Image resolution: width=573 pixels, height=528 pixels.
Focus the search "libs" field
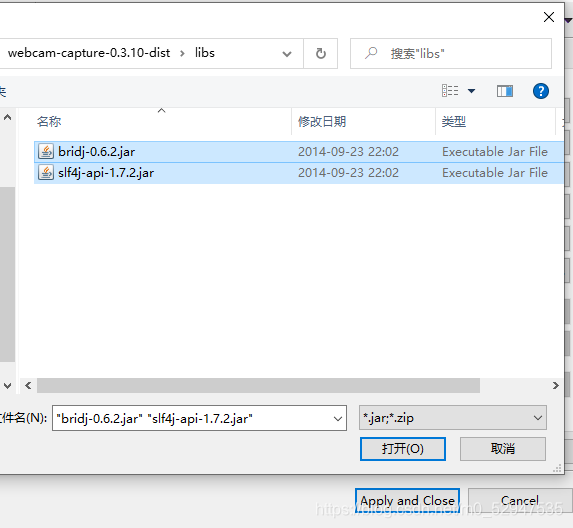[x=451, y=53]
